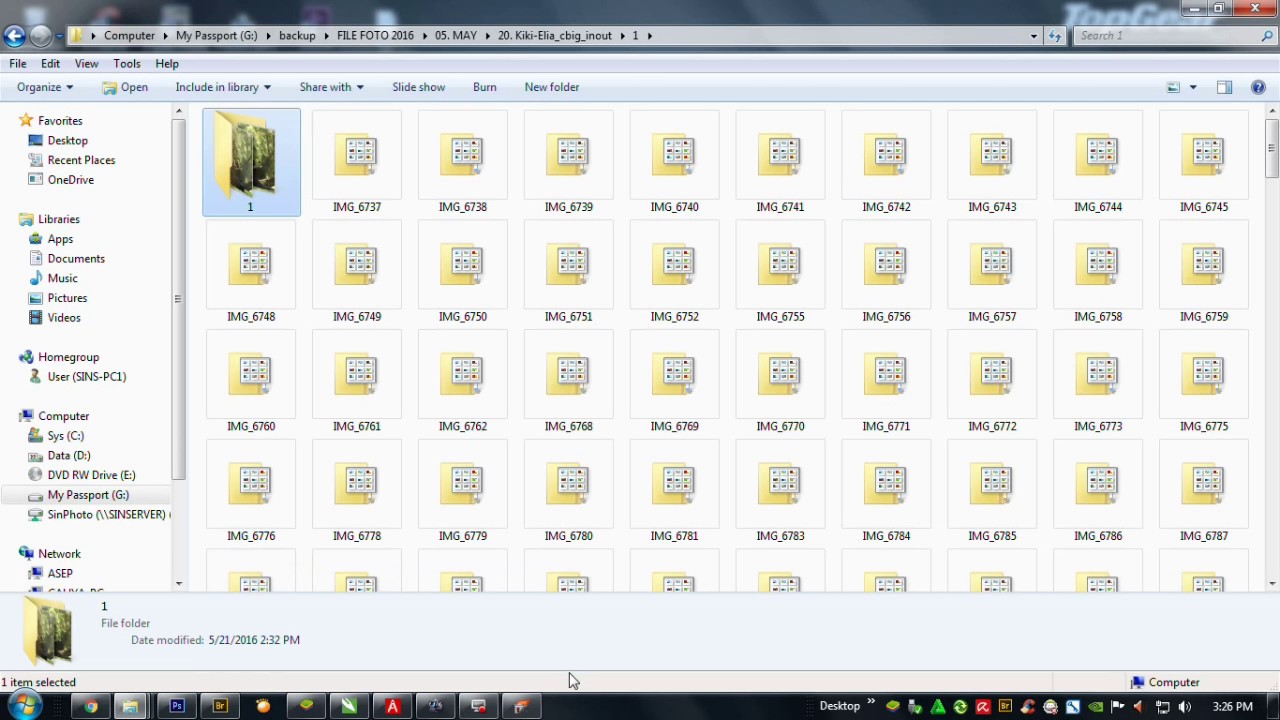Screen dimensions: 1280x720
Task: Open the View menu
Action: (x=86, y=63)
